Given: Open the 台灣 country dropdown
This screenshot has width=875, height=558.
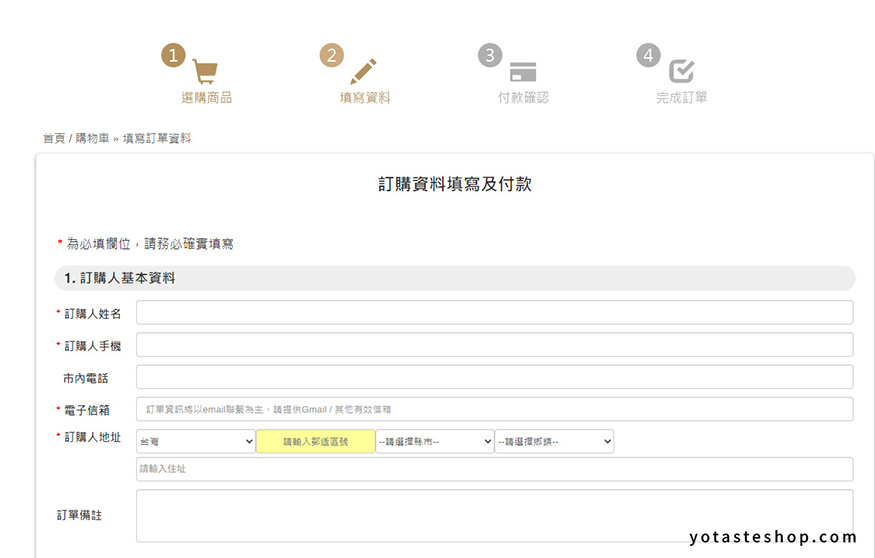Looking at the screenshot, I should (196, 441).
